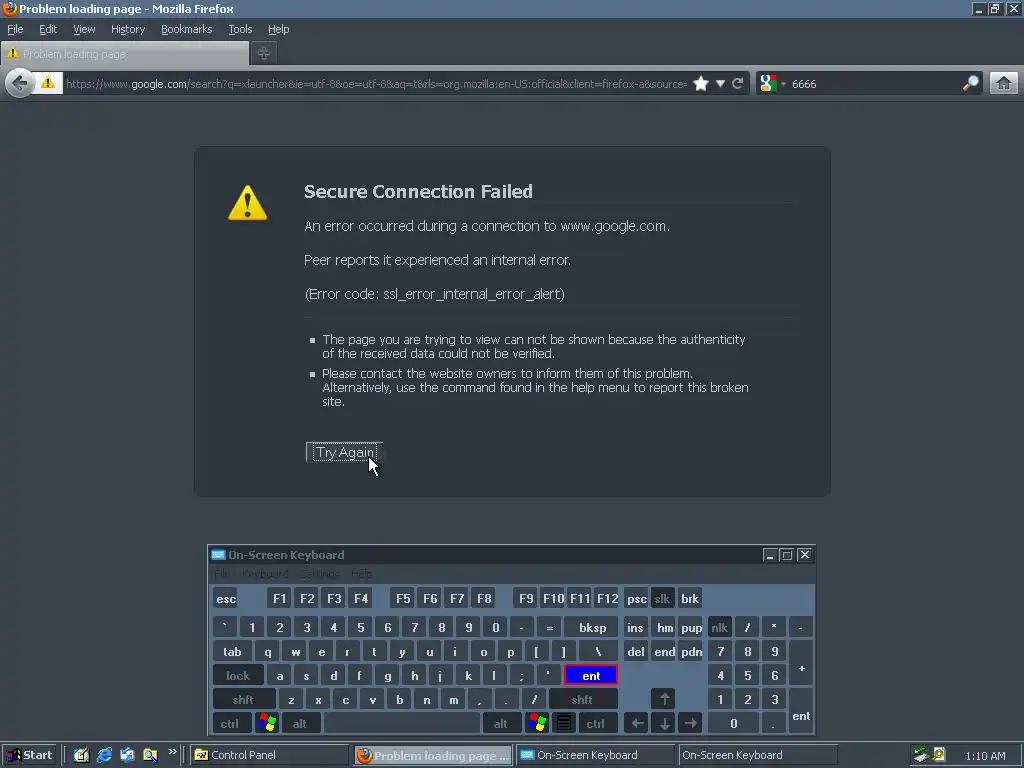Screen dimensions: 1024x768
Task: Click the search quick launch icon
Action: [x=150, y=755]
